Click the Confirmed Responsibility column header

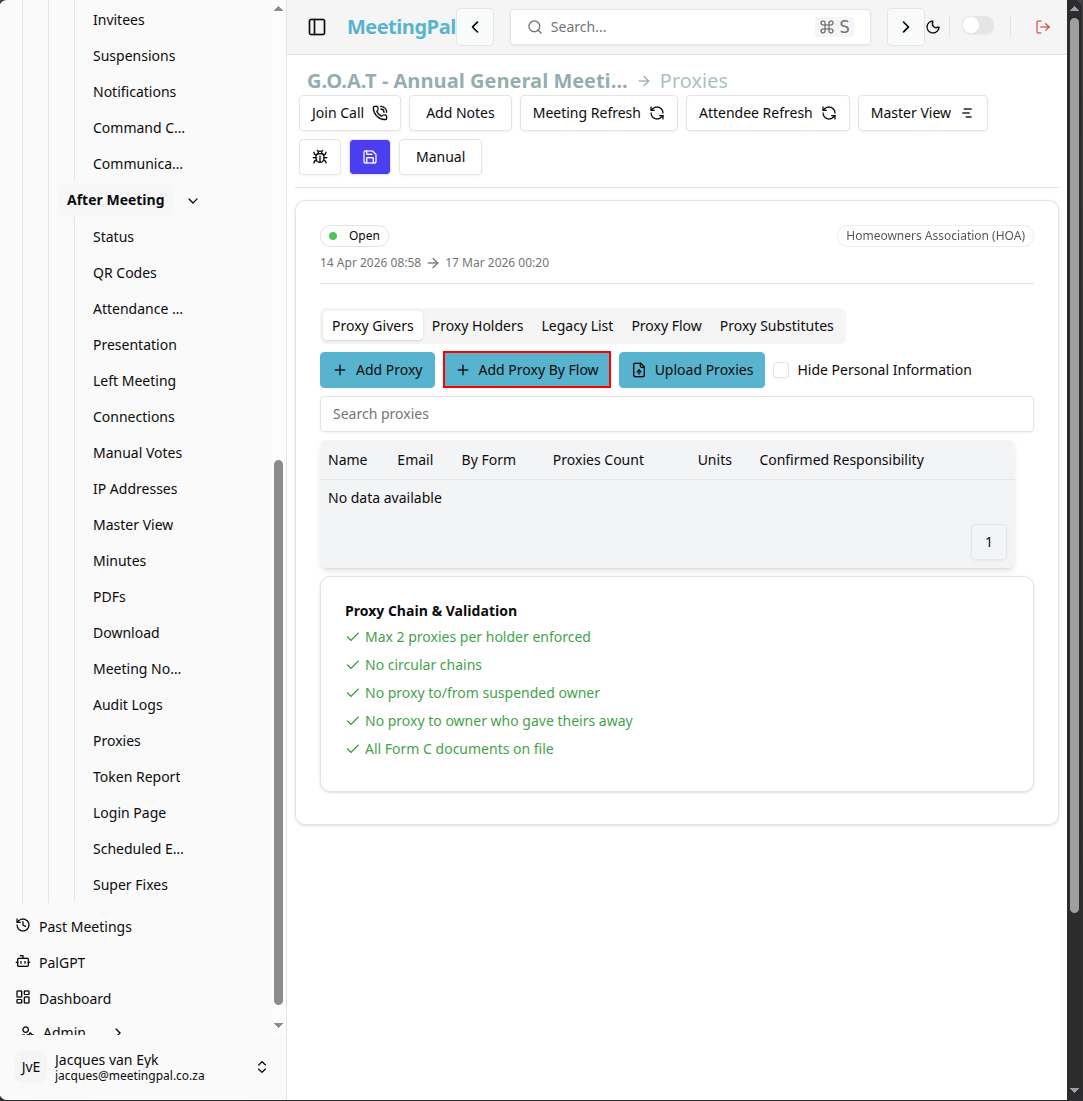tap(841, 460)
